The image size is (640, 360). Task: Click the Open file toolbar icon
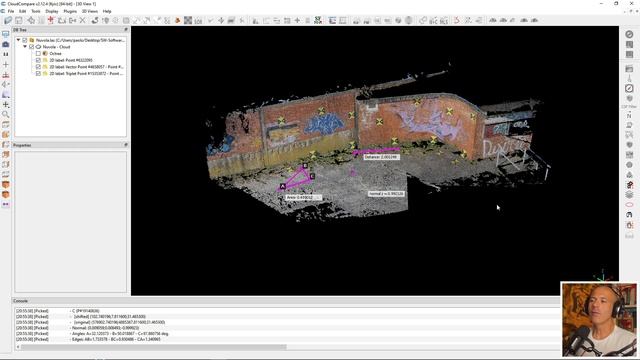point(8,20)
